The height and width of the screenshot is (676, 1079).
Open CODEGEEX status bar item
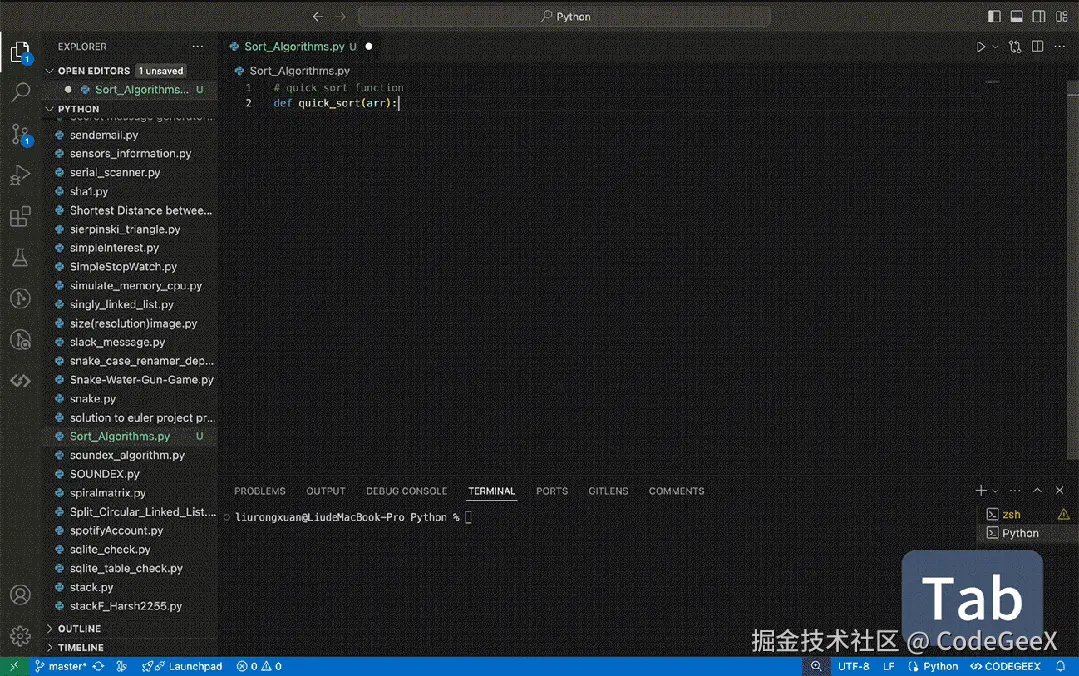pos(1005,666)
